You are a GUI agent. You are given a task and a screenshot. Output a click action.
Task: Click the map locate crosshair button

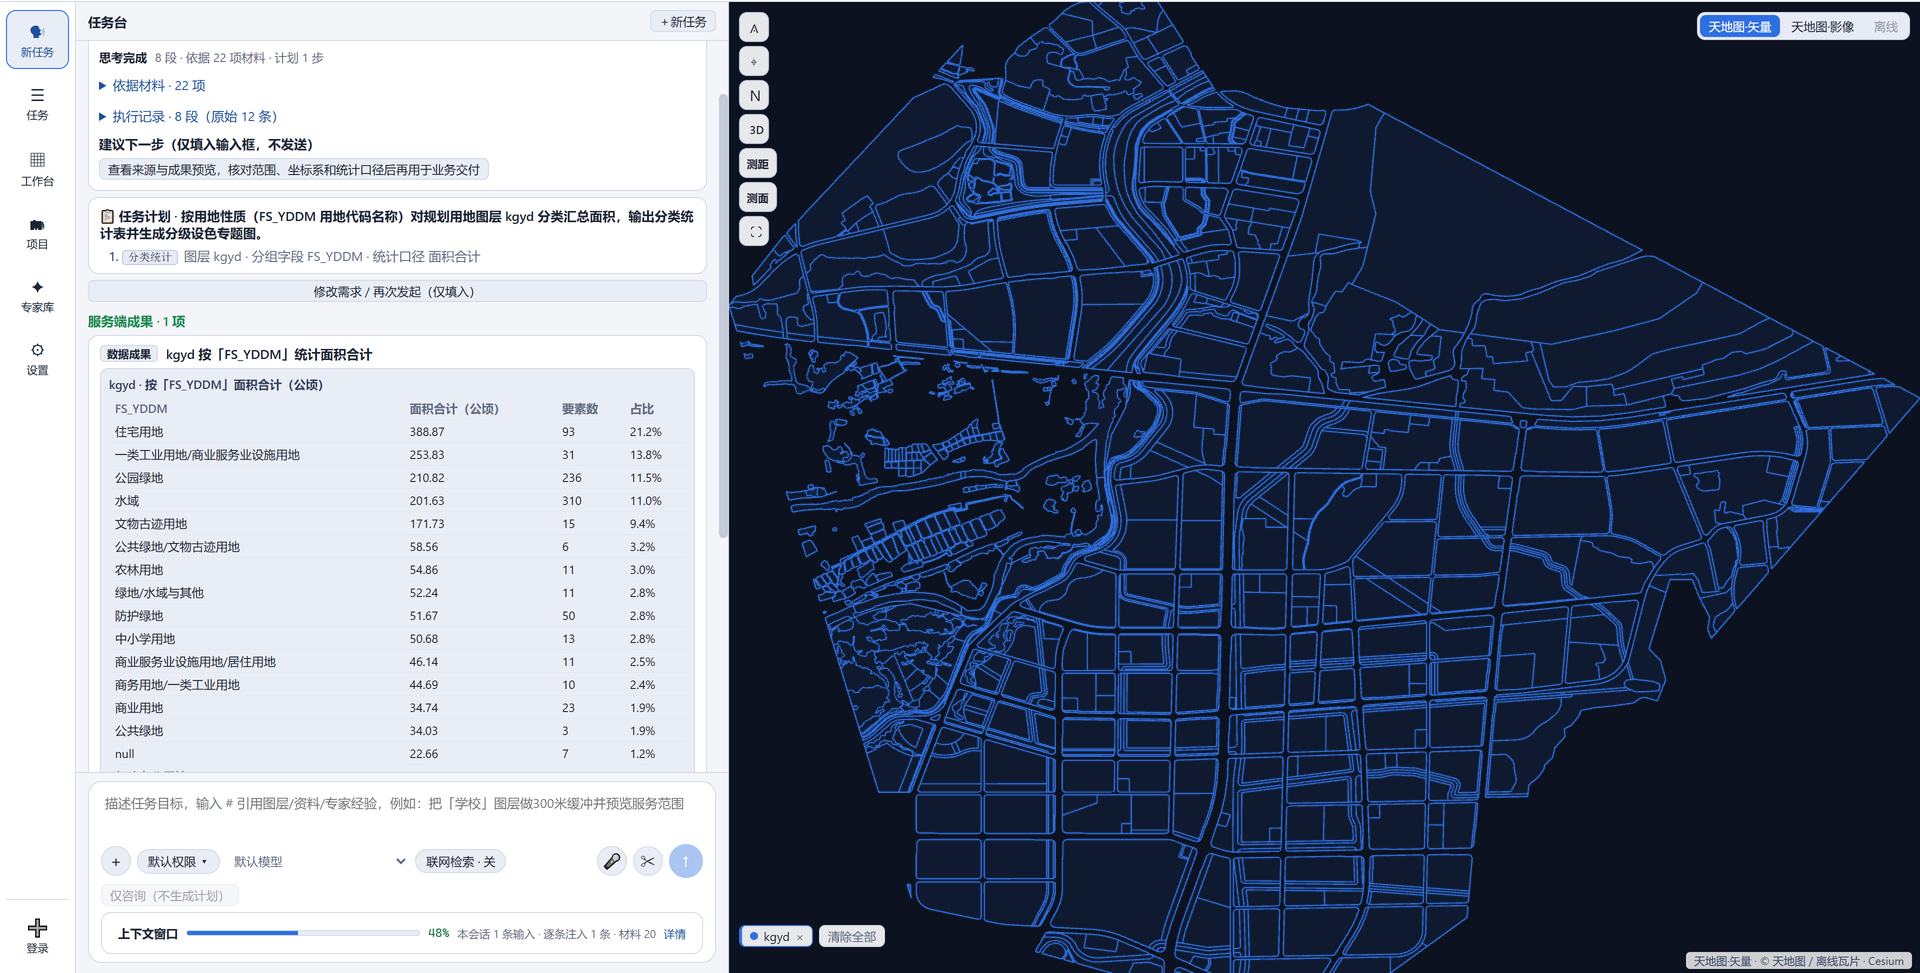click(x=754, y=62)
